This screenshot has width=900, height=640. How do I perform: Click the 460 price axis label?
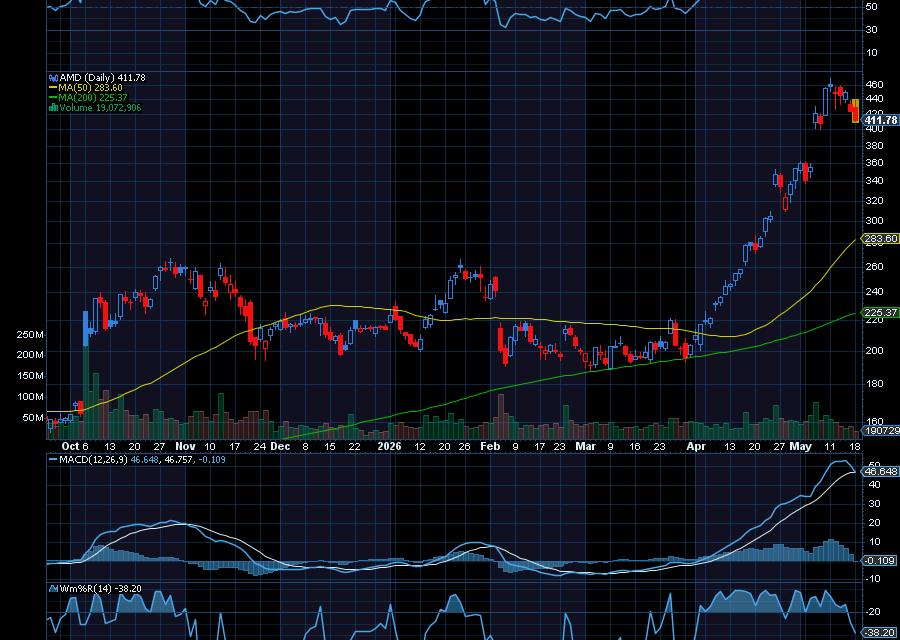point(874,85)
